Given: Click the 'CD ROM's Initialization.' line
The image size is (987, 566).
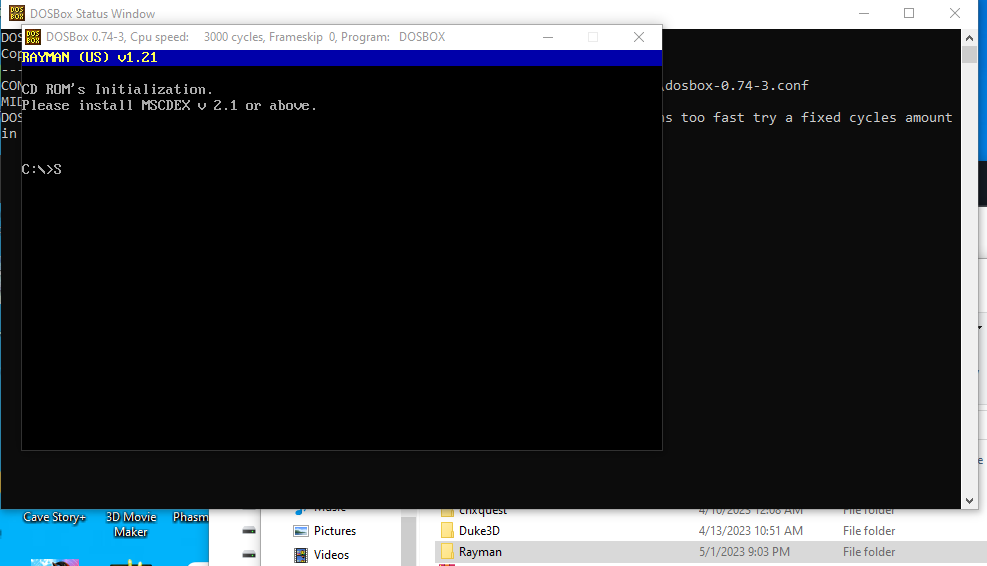Looking at the screenshot, I should (x=117, y=89).
